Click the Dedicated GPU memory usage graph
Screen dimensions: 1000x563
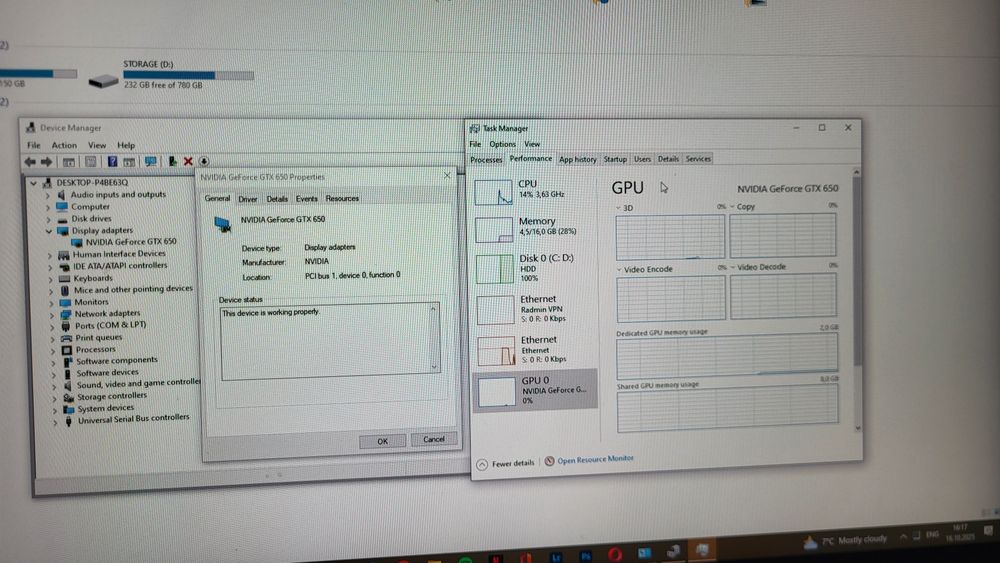[x=727, y=355]
